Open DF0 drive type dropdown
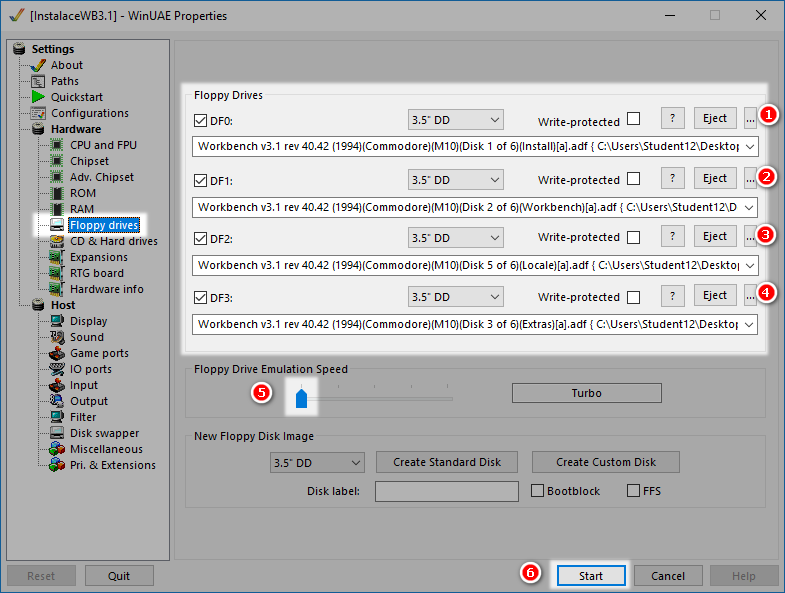This screenshot has height=593, width=785. click(x=456, y=120)
